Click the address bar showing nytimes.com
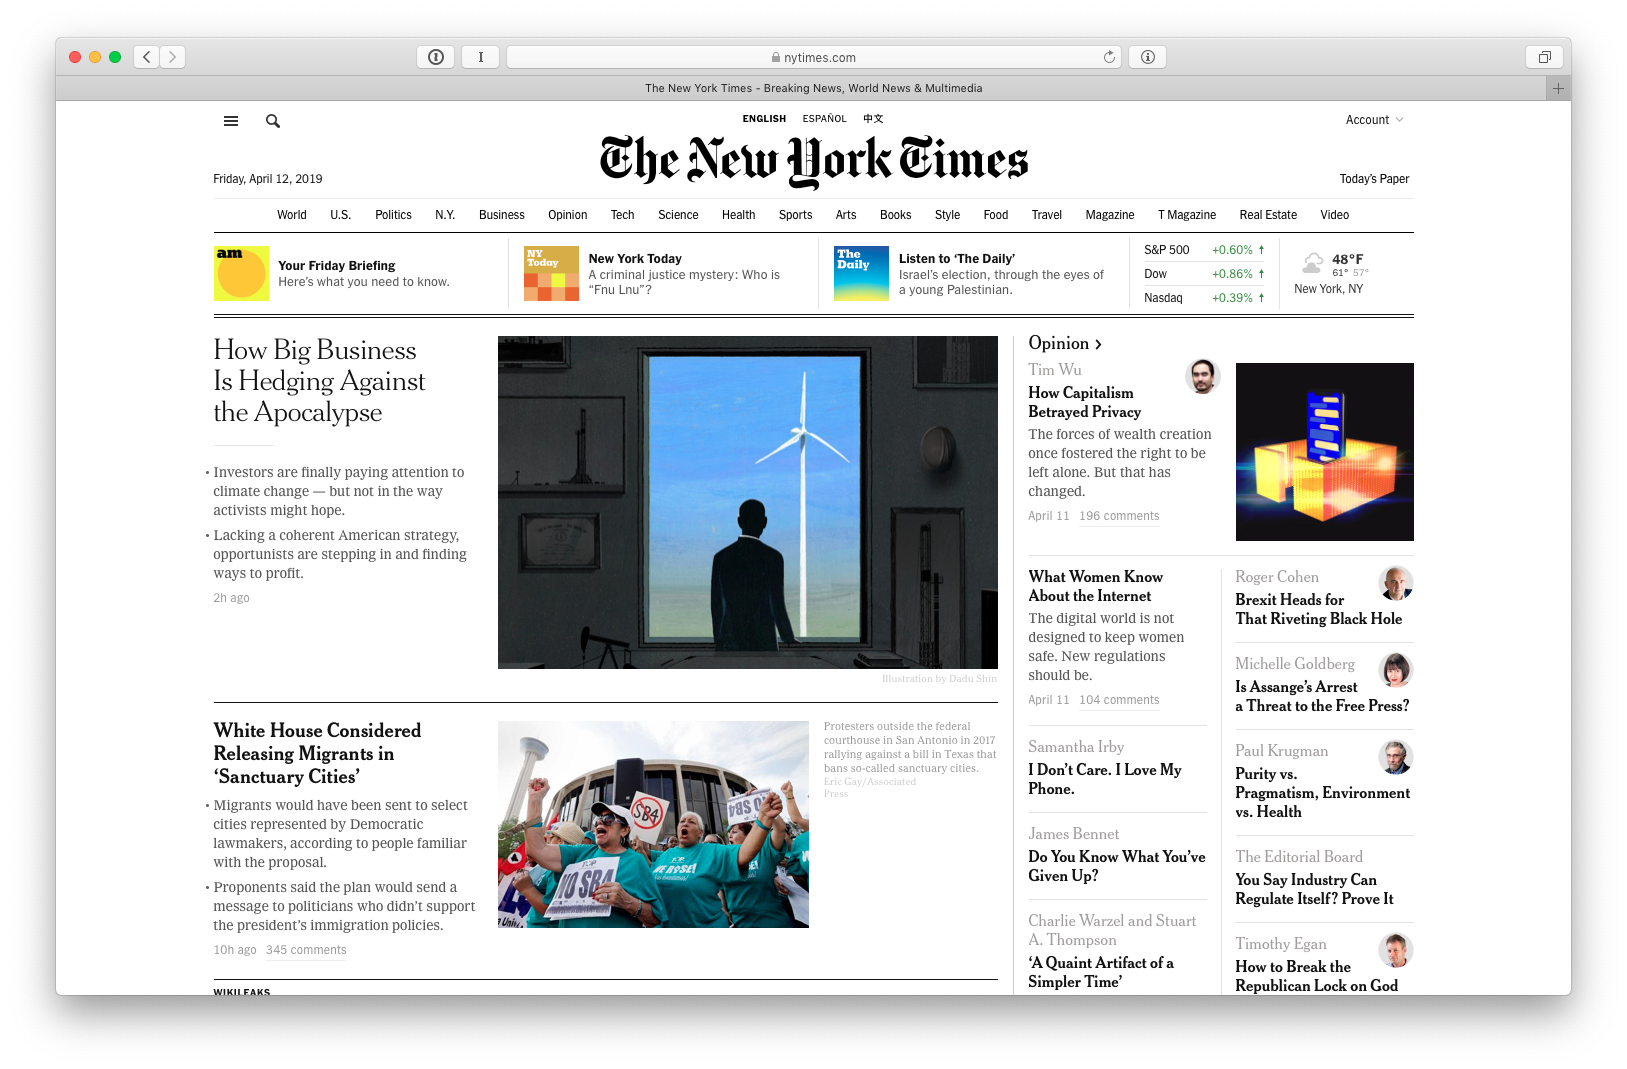 (x=814, y=57)
